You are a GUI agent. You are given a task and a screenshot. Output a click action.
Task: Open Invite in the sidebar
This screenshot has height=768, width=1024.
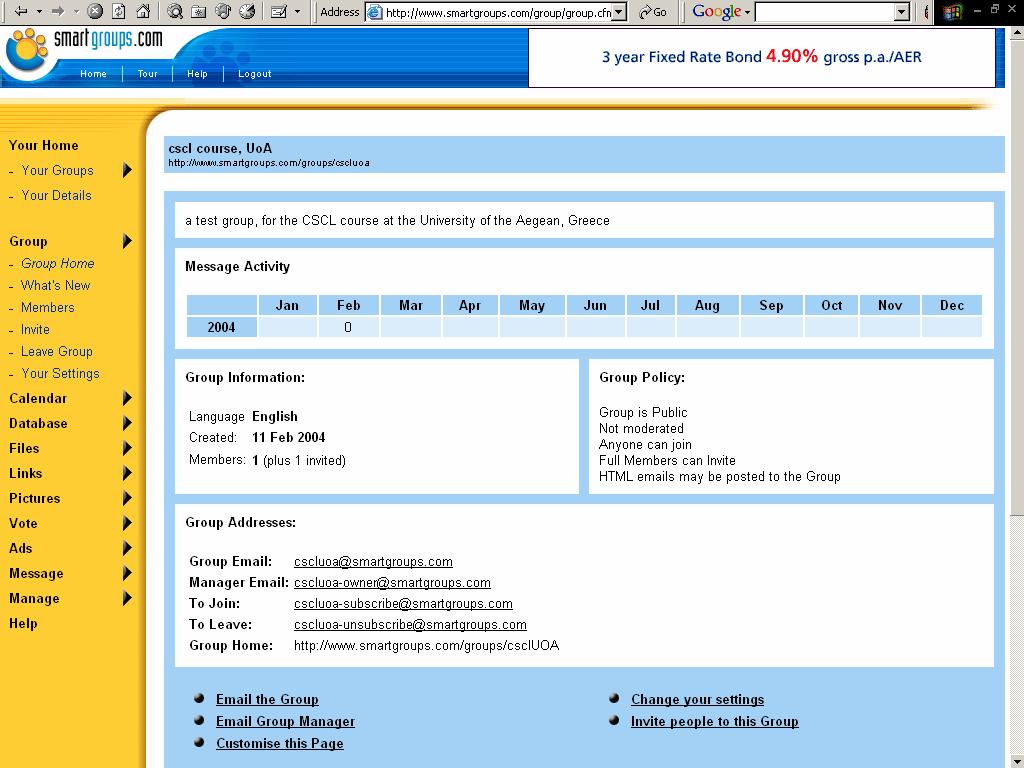pos(35,330)
